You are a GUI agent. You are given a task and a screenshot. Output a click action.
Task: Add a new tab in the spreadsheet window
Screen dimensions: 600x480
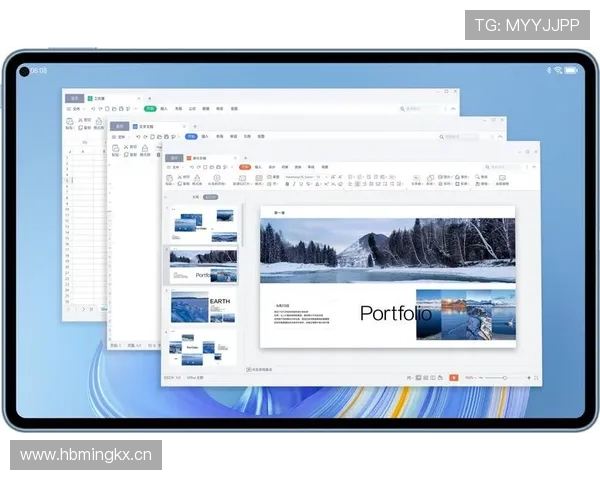(149, 98)
